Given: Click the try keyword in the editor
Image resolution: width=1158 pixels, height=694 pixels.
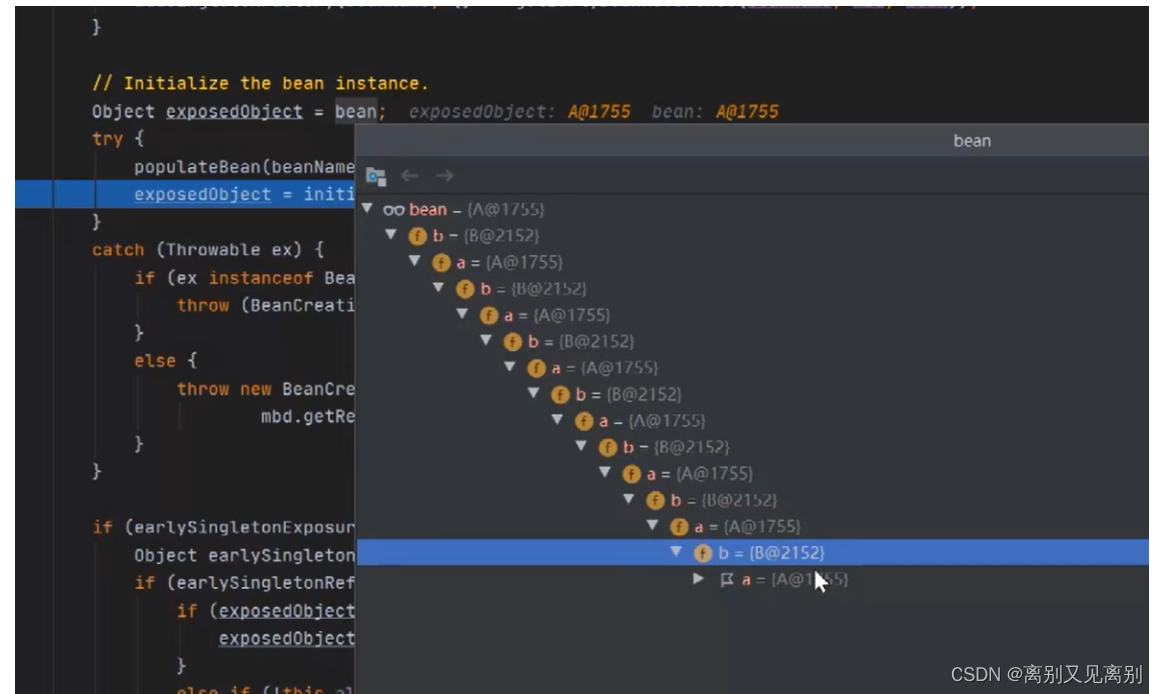Looking at the screenshot, I should click(x=107, y=140).
